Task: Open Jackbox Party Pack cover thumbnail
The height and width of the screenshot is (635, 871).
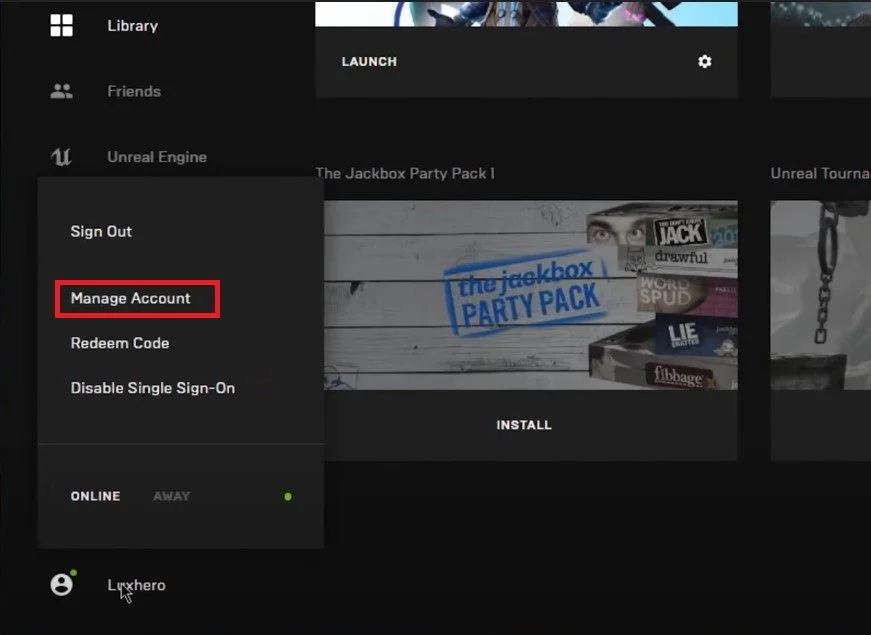Action: [x=531, y=295]
